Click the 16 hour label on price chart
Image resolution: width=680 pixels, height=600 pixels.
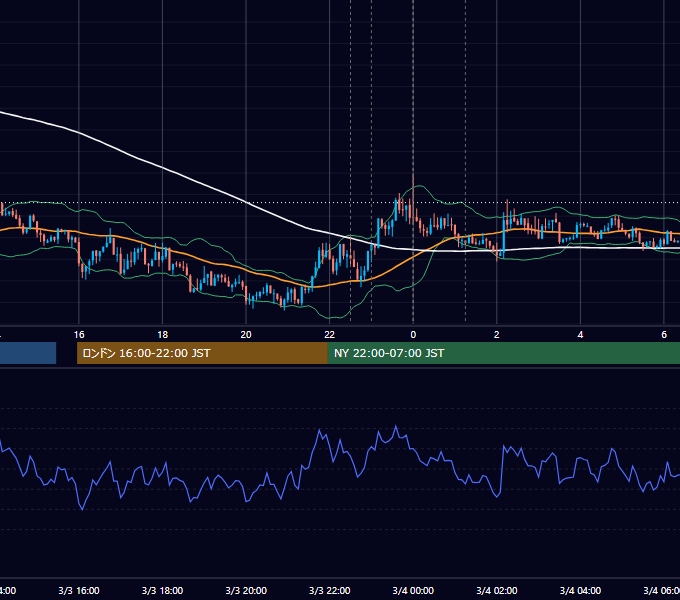pyautogui.click(x=79, y=335)
